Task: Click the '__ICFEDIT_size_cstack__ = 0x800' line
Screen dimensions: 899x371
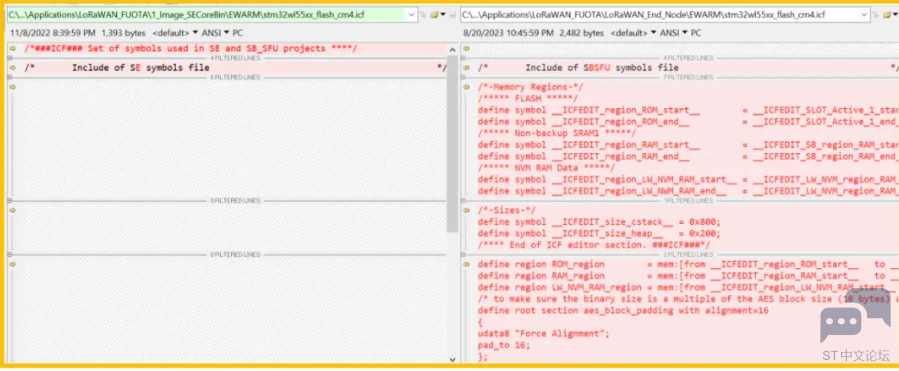Action: (599, 222)
